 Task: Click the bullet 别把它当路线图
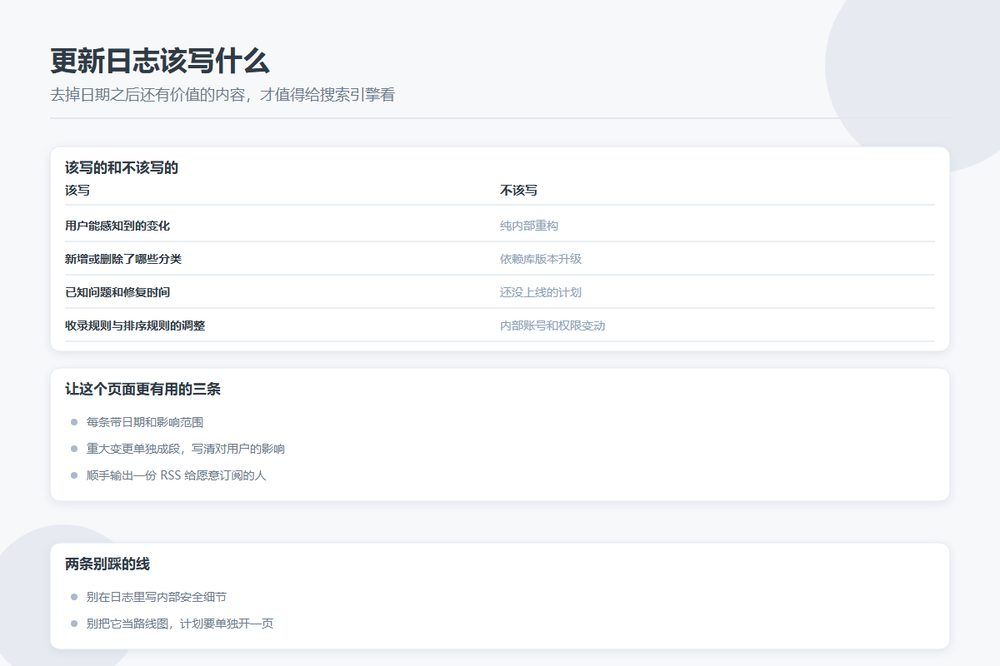pyautogui.click(x=180, y=624)
